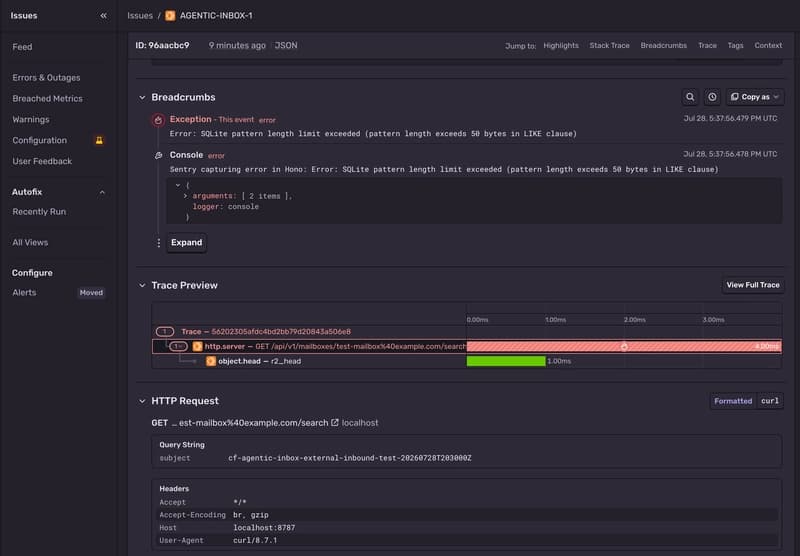Click the object.head span project icon
The height and width of the screenshot is (556, 800).
(211, 361)
